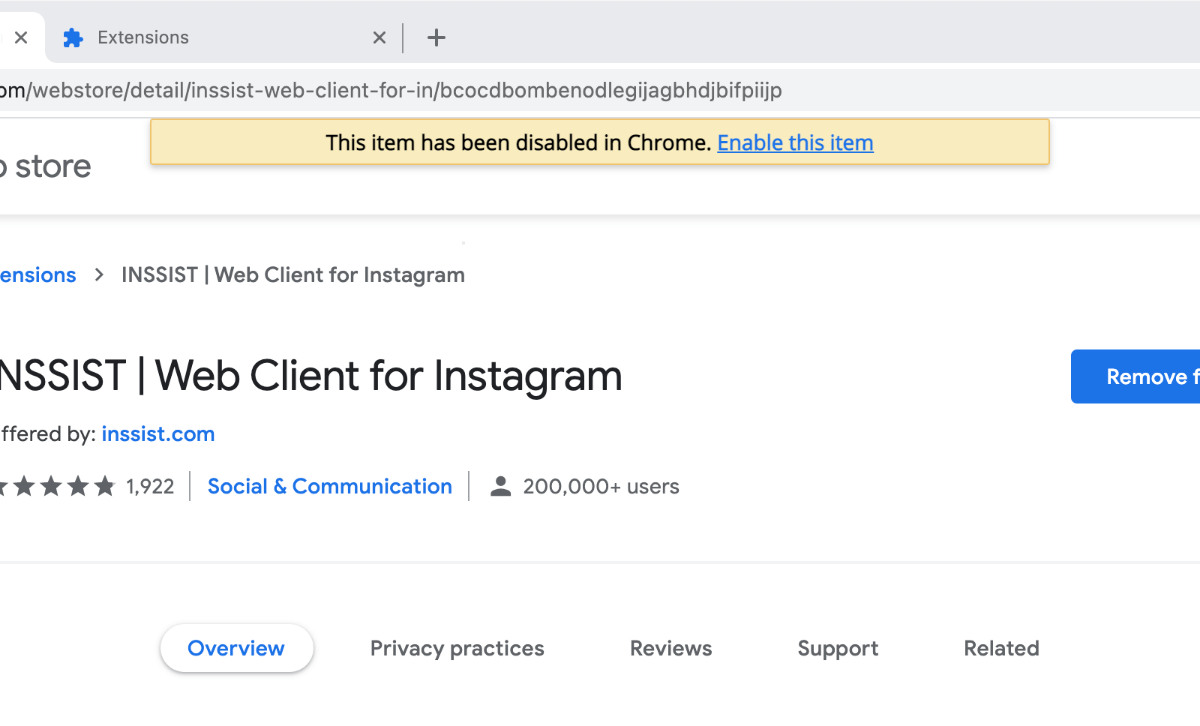Open the Reviews tab
Image resolution: width=1200 pixels, height=726 pixels.
671,648
